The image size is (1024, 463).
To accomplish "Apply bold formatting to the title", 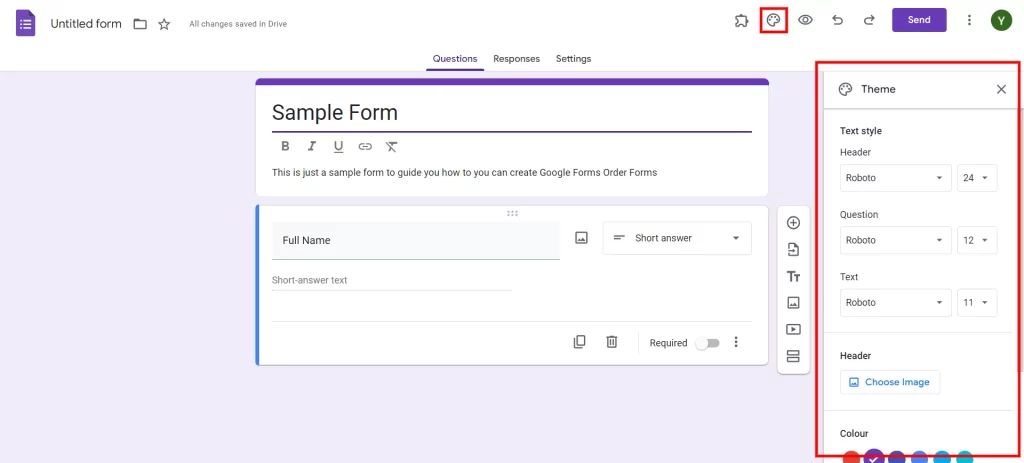I will 285,146.
